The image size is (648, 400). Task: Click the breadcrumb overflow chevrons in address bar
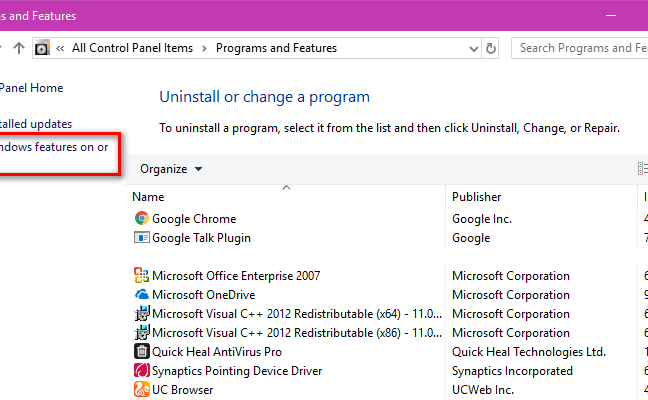pyautogui.click(x=60, y=48)
